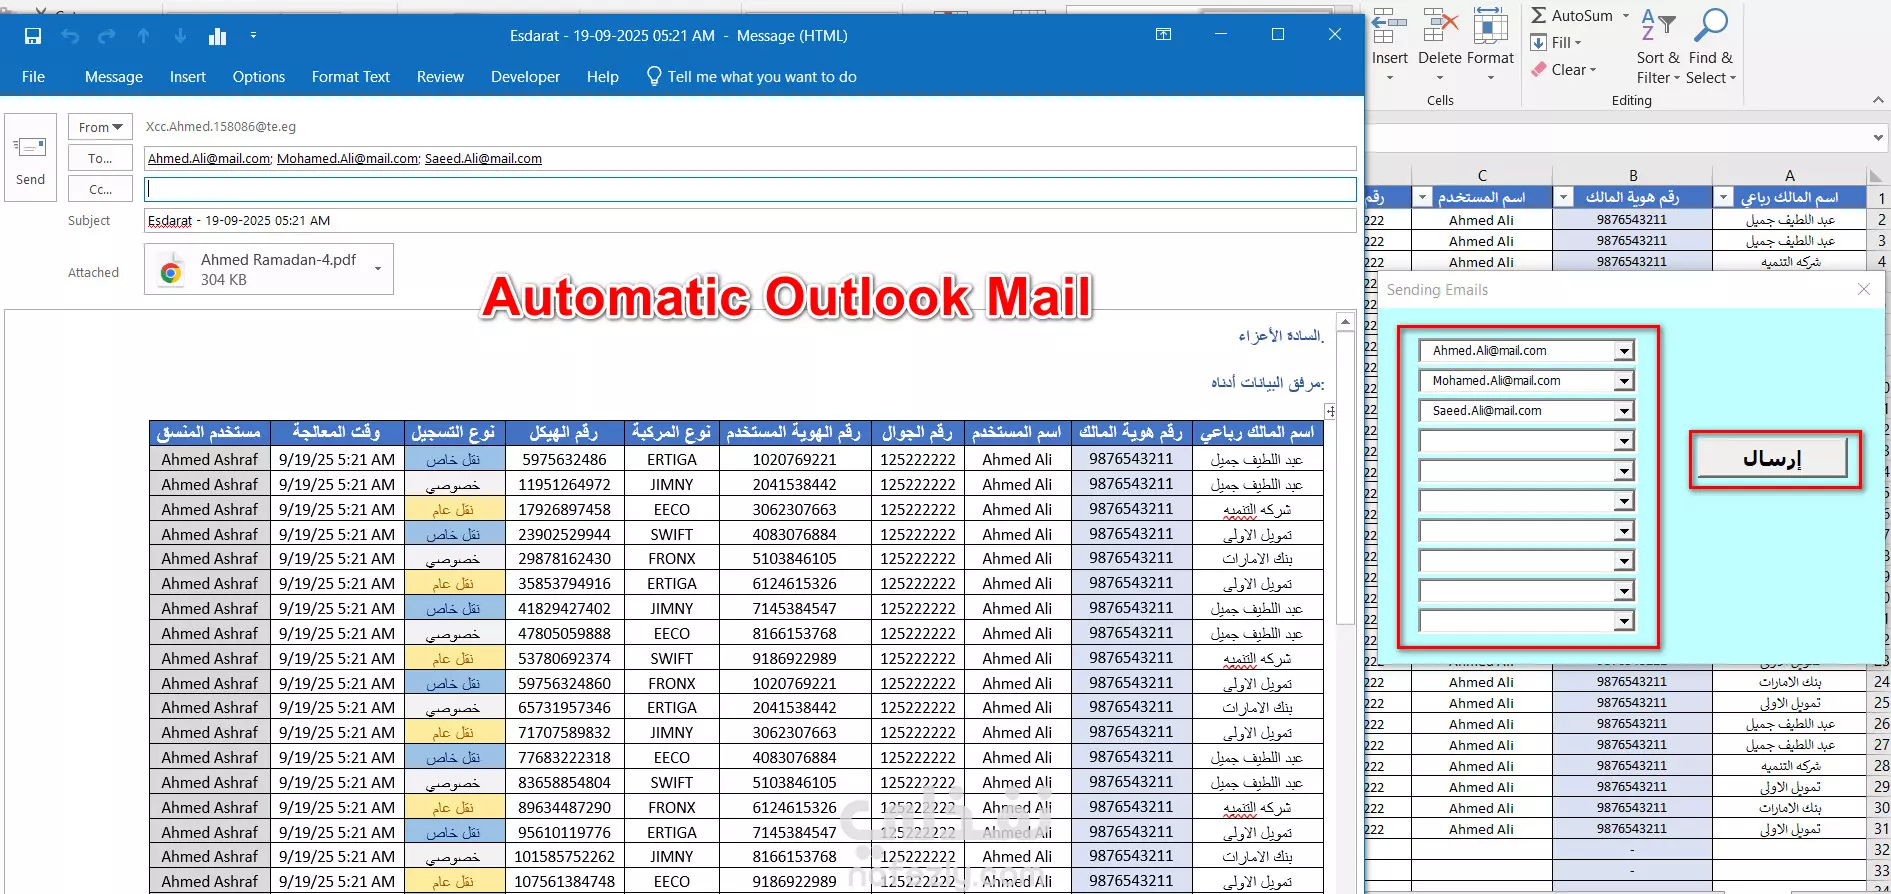Click the Saeed.Ali@mail.com recipient link
This screenshot has height=894, width=1891.
click(483, 158)
